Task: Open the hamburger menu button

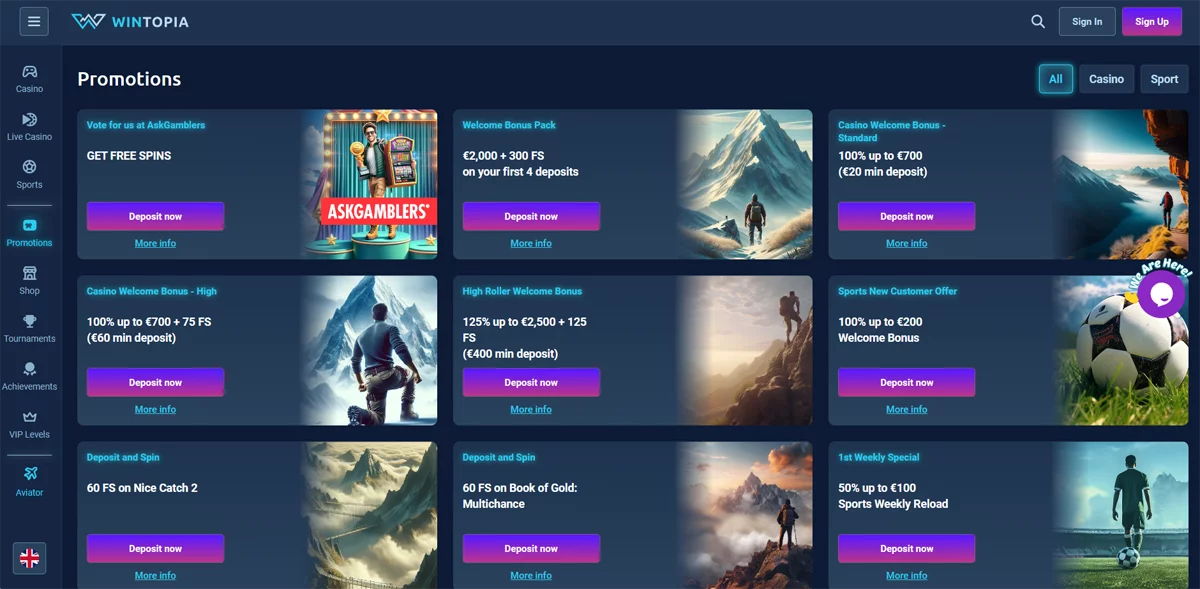Action: coord(34,21)
